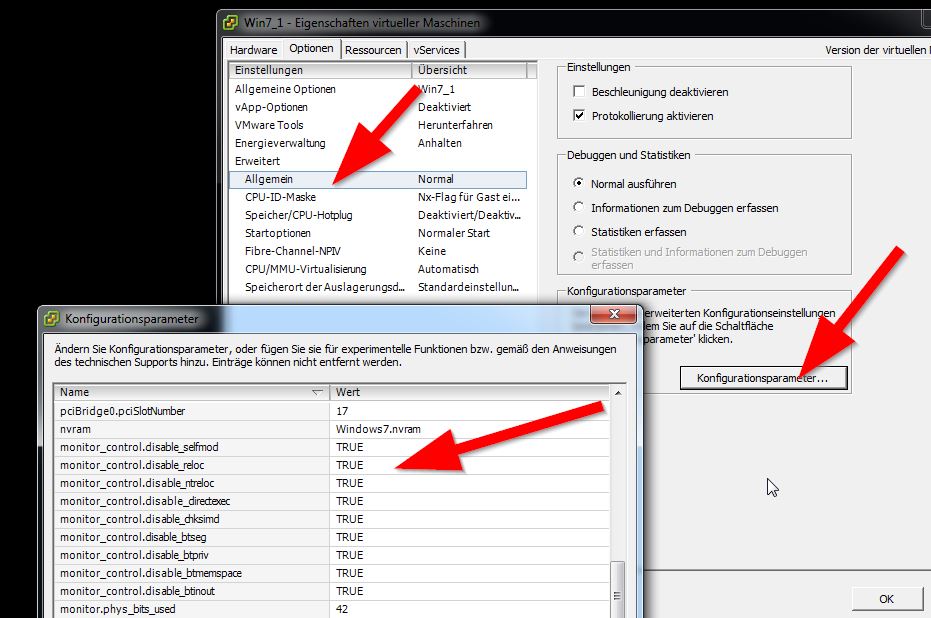The width and height of the screenshot is (931, 618).
Task: Select the Normal ausführen radio button
Action: (x=578, y=183)
